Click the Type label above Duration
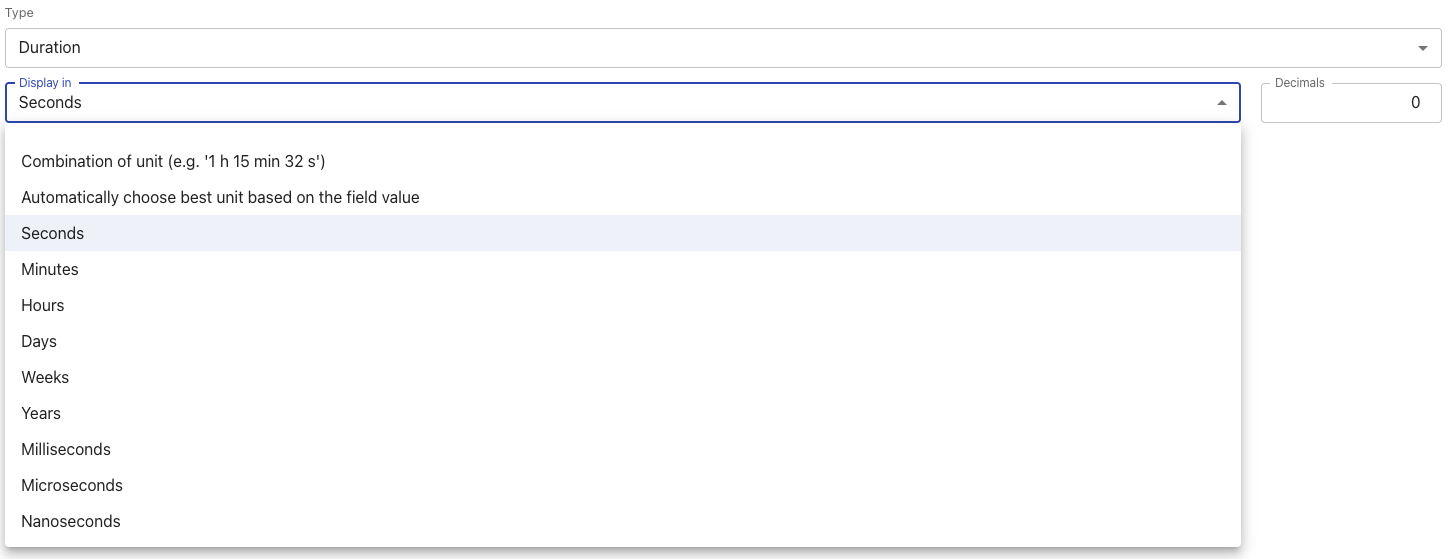The image size is (1450, 559). click(x=19, y=13)
